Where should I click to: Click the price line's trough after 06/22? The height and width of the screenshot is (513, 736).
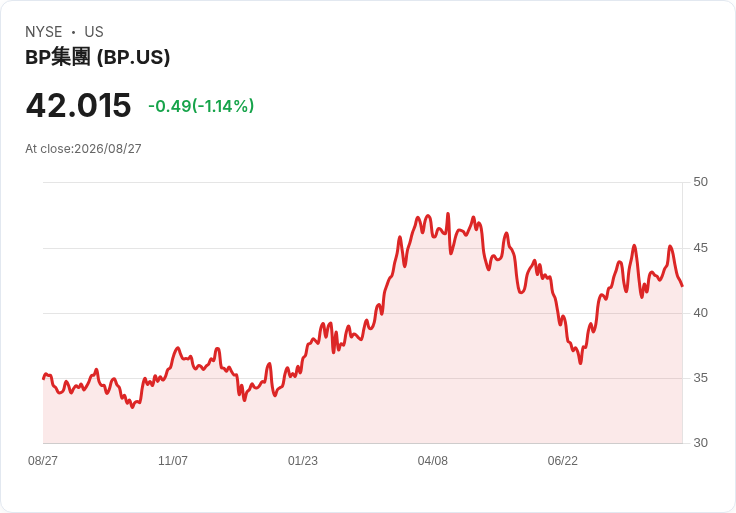[581, 363]
